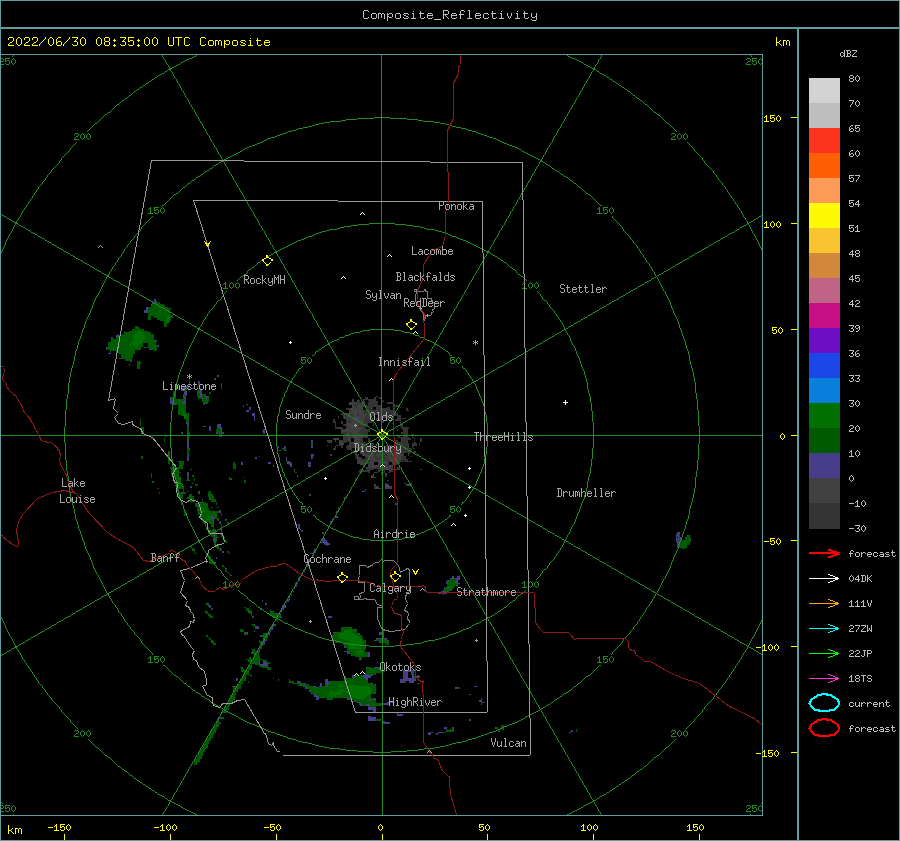The width and height of the screenshot is (900, 841).
Task: Click the Calgary city label
Action: pos(390,588)
